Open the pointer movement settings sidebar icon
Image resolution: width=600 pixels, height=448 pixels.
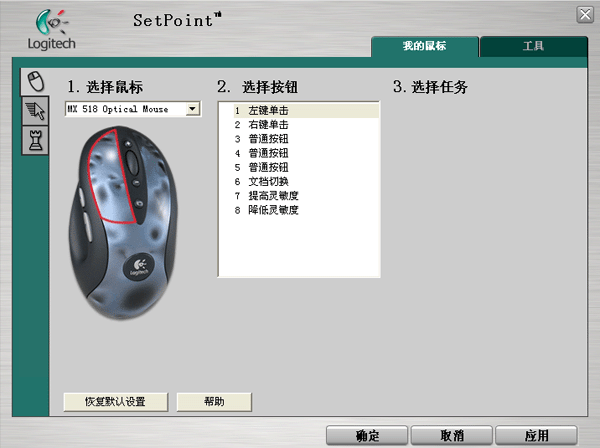click(x=35, y=111)
